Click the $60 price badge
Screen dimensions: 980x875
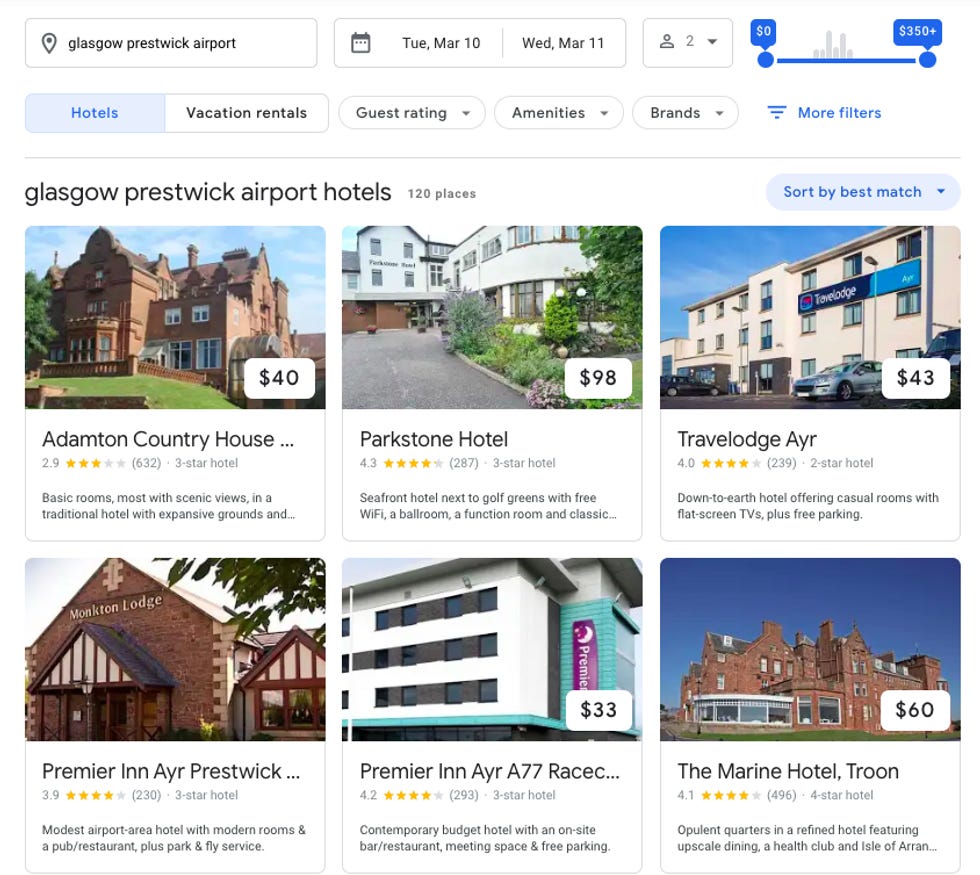click(915, 710)
